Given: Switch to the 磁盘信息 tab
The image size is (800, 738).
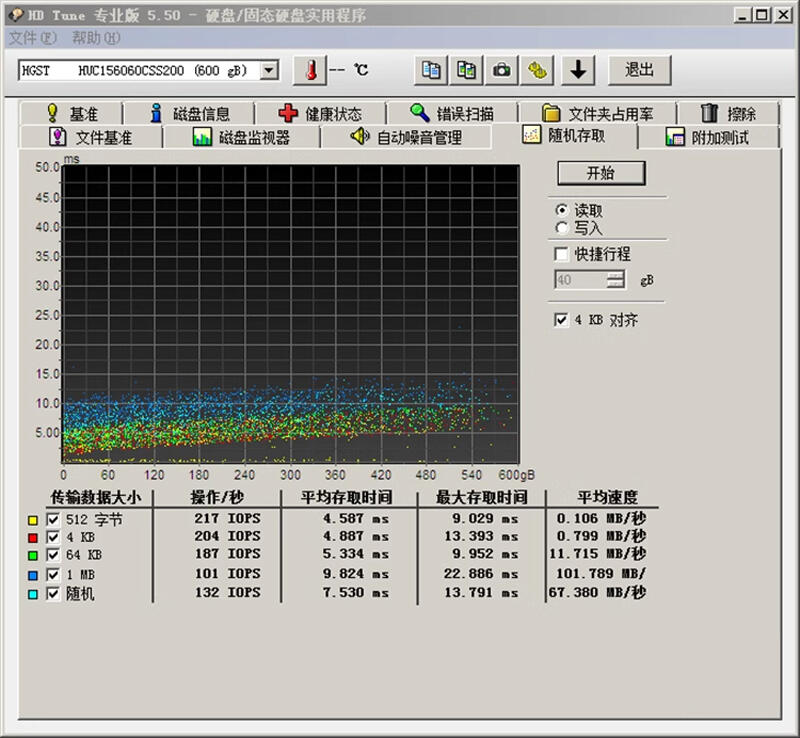Looking at the screenshot, I should 190,113.
